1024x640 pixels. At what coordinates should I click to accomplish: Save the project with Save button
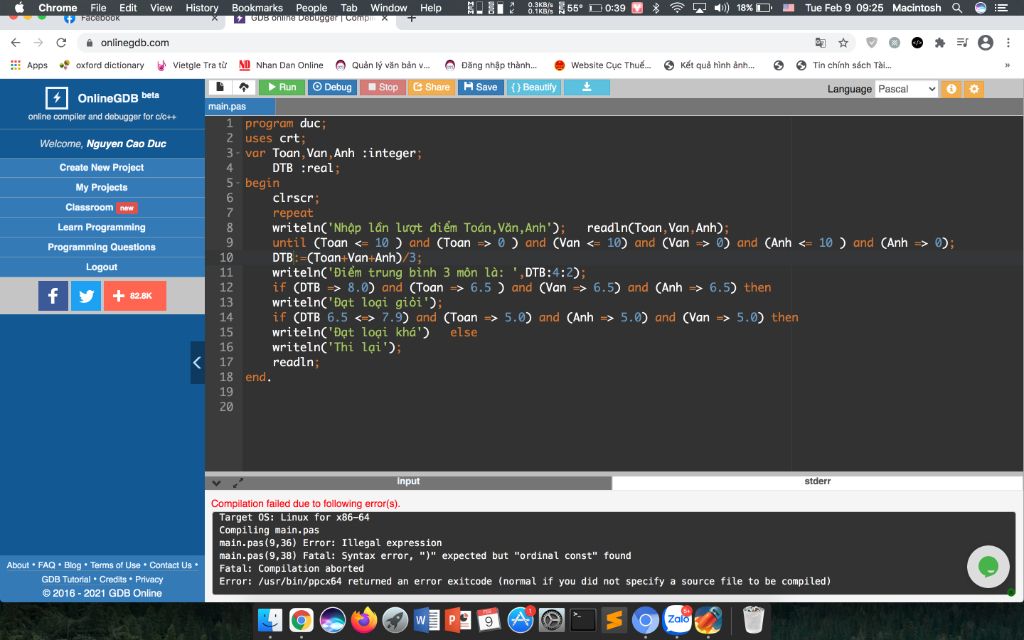[x=481, y=87]
